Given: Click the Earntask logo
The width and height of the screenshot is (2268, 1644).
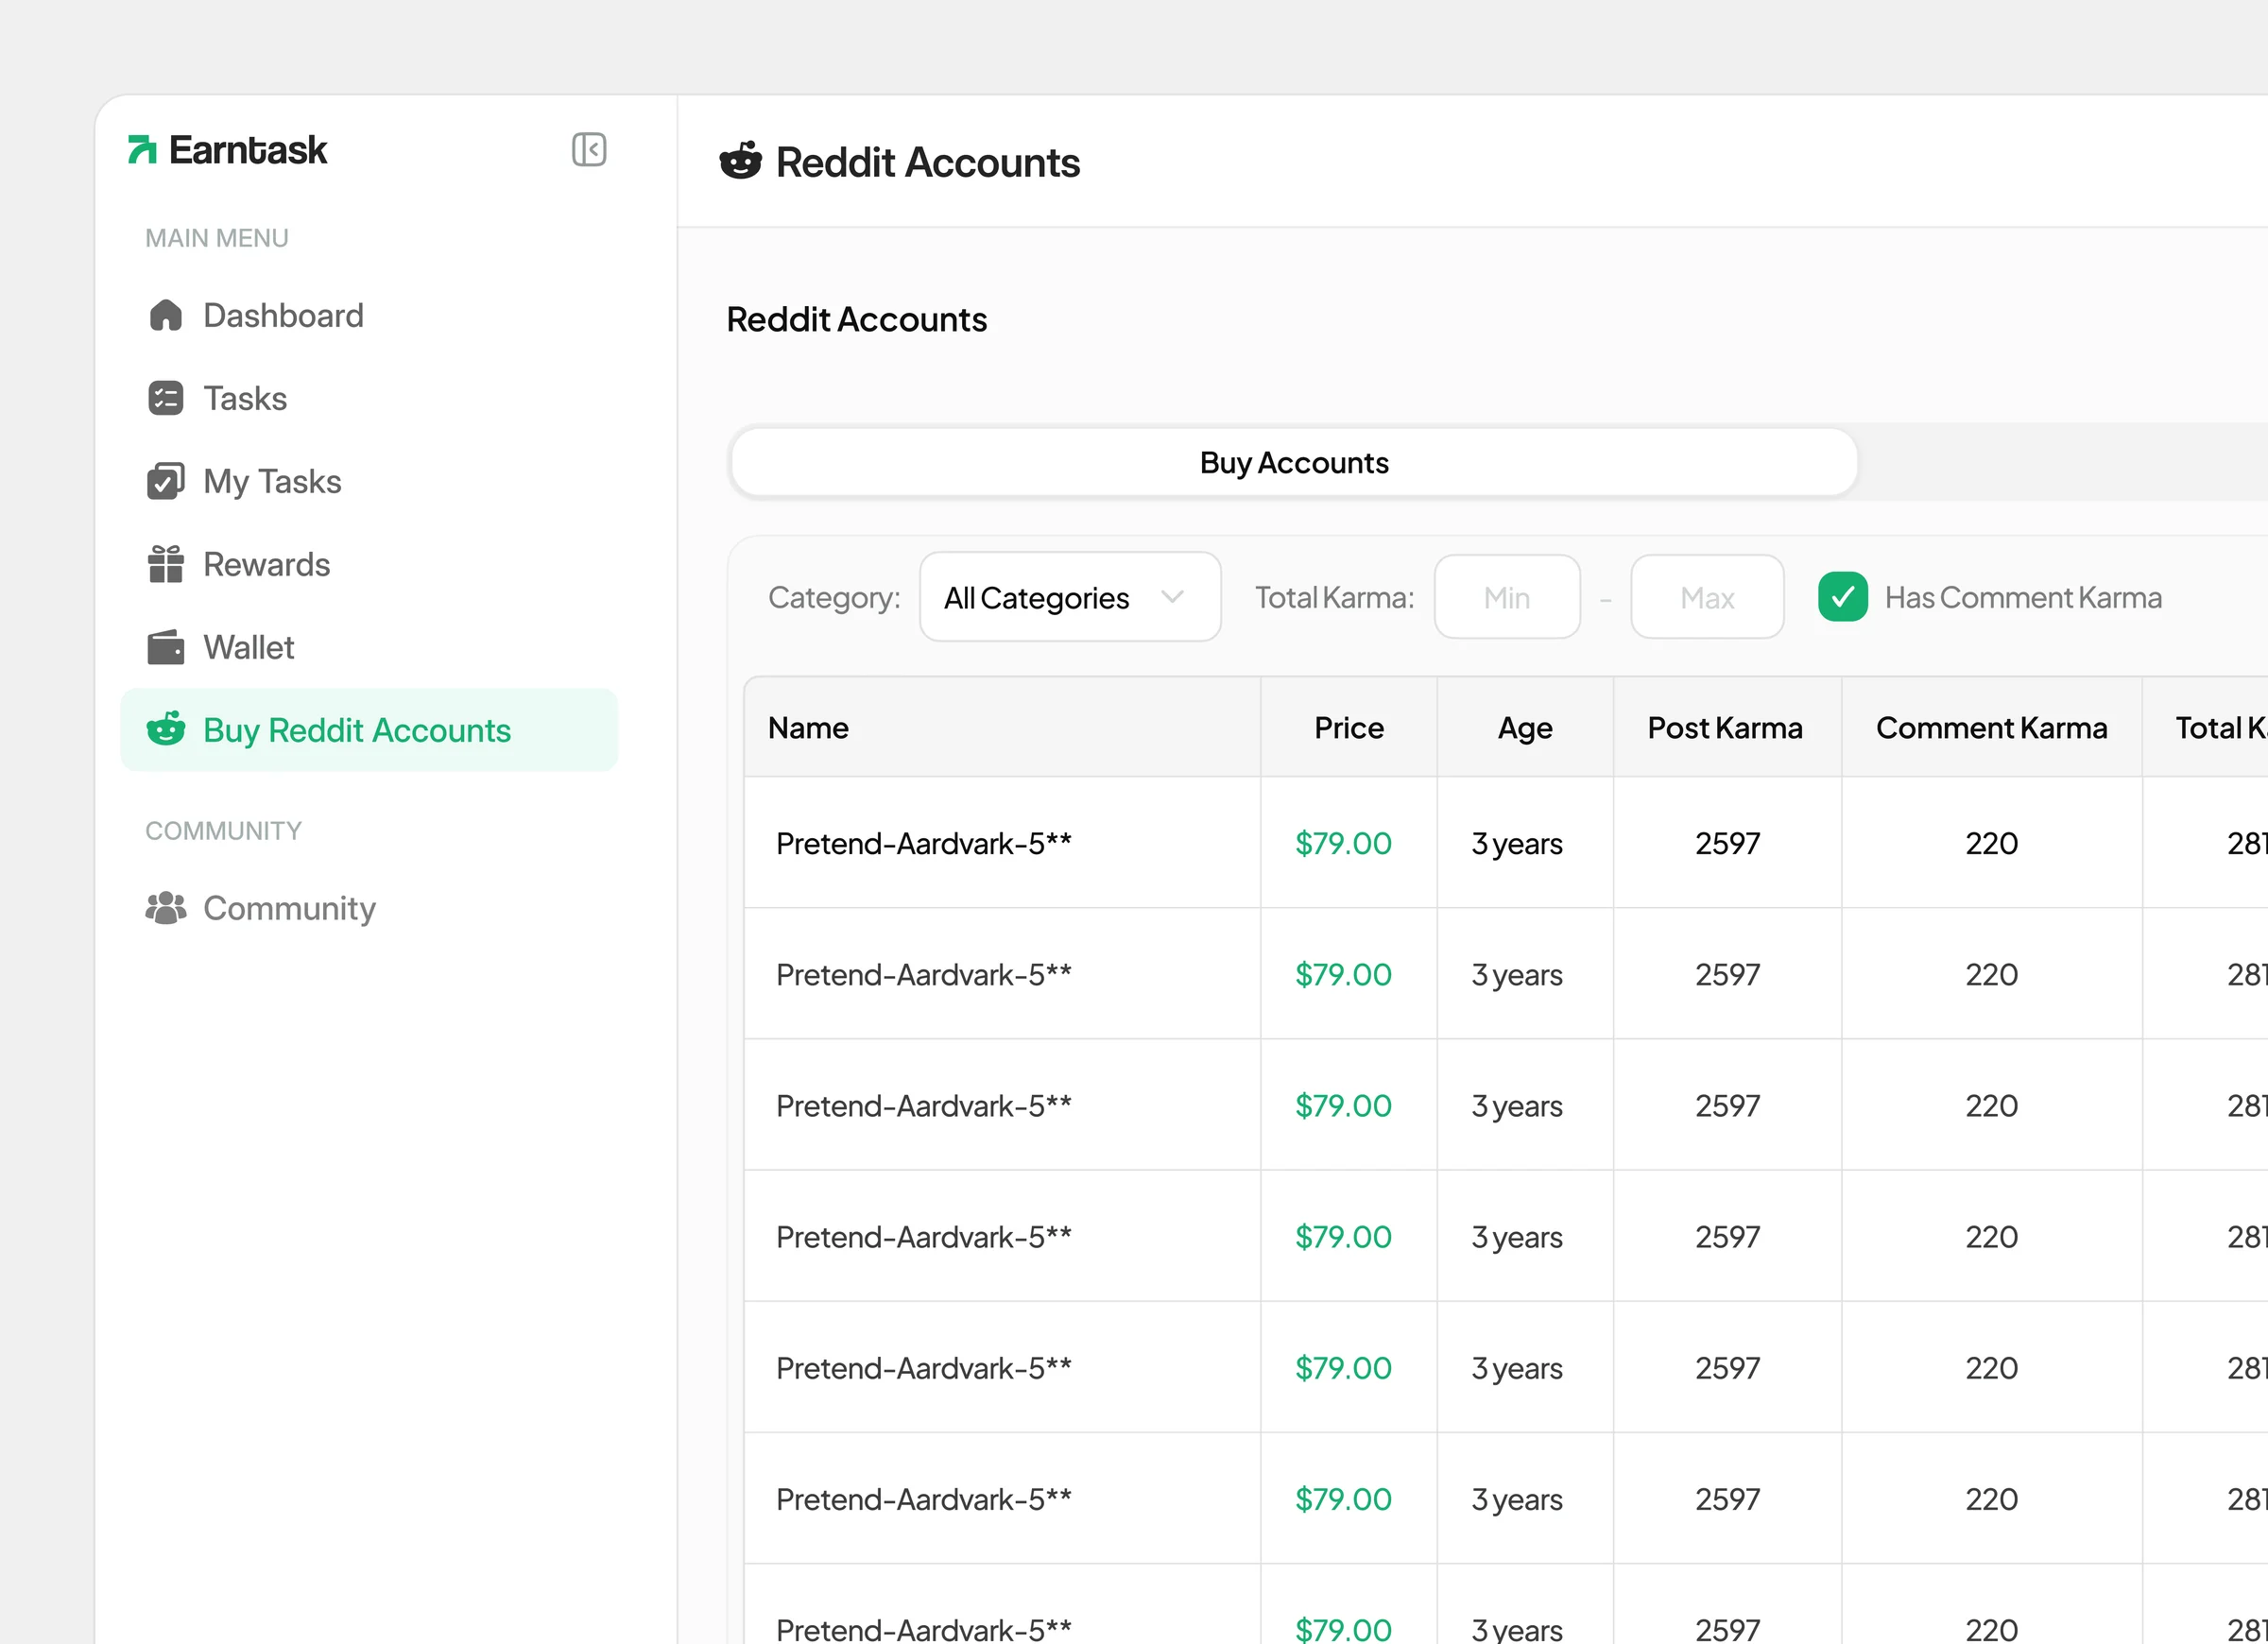Looking at the screenshot, I should tap(227, 150).
